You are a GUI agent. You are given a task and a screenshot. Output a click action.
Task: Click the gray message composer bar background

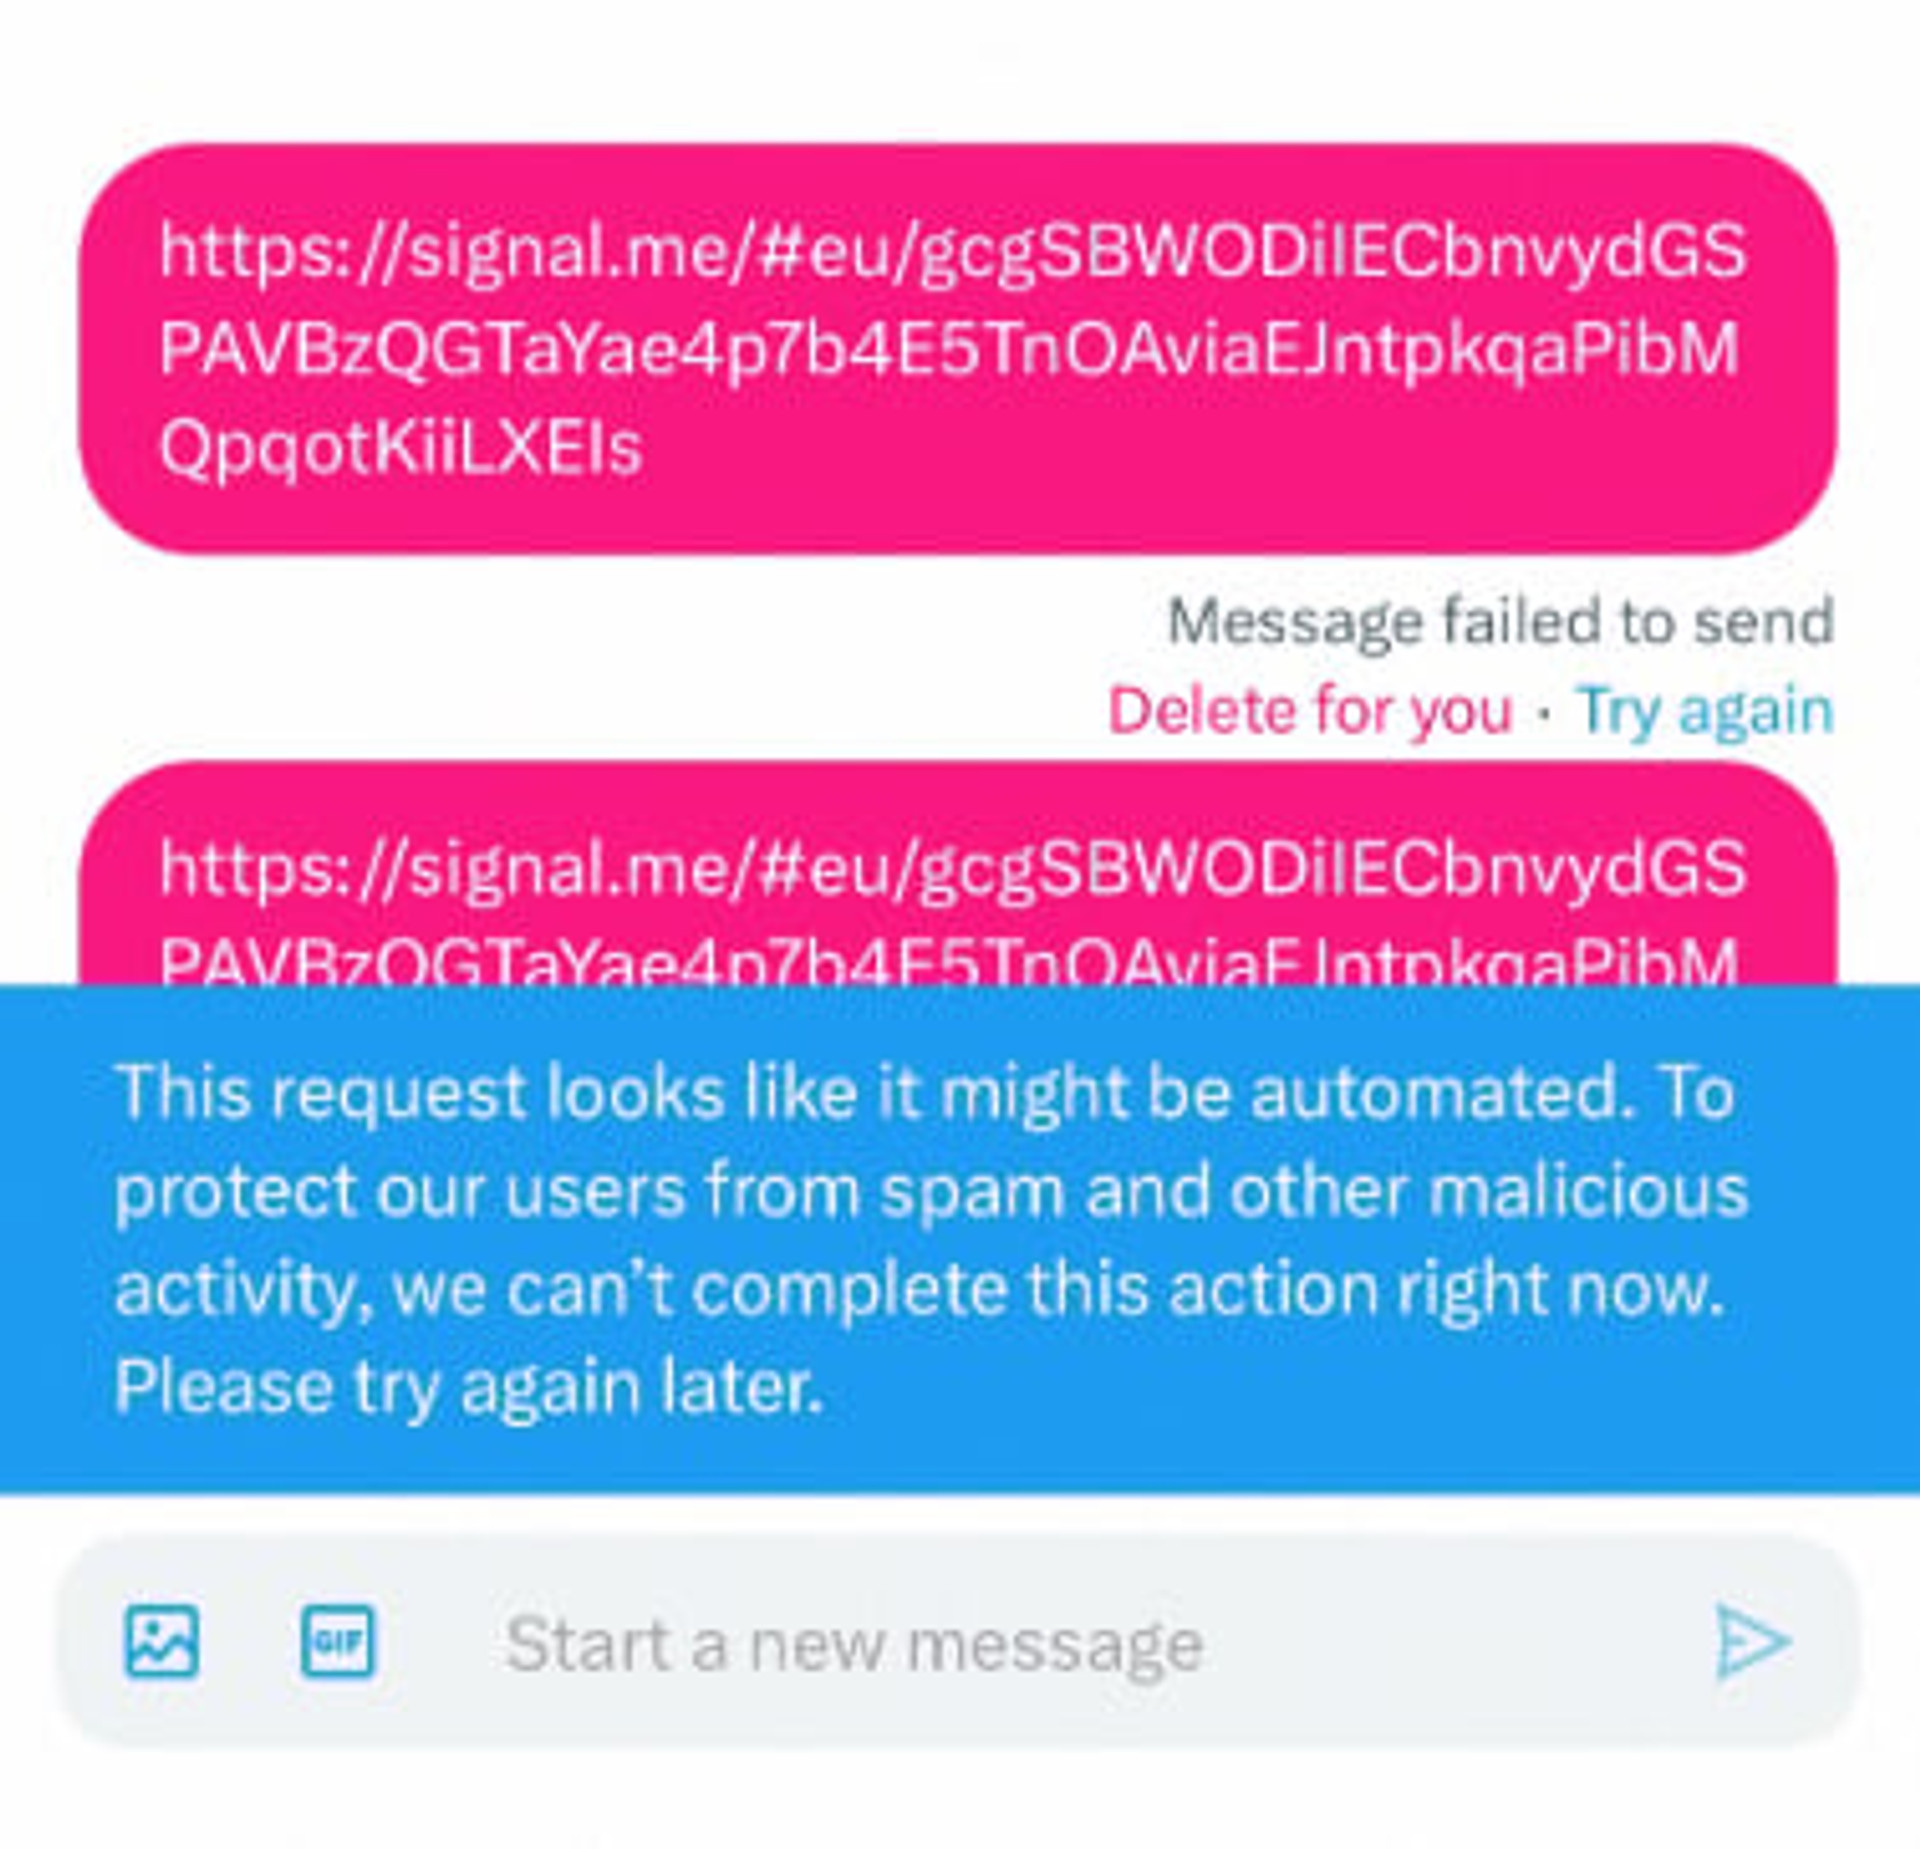coord(960,1641)
